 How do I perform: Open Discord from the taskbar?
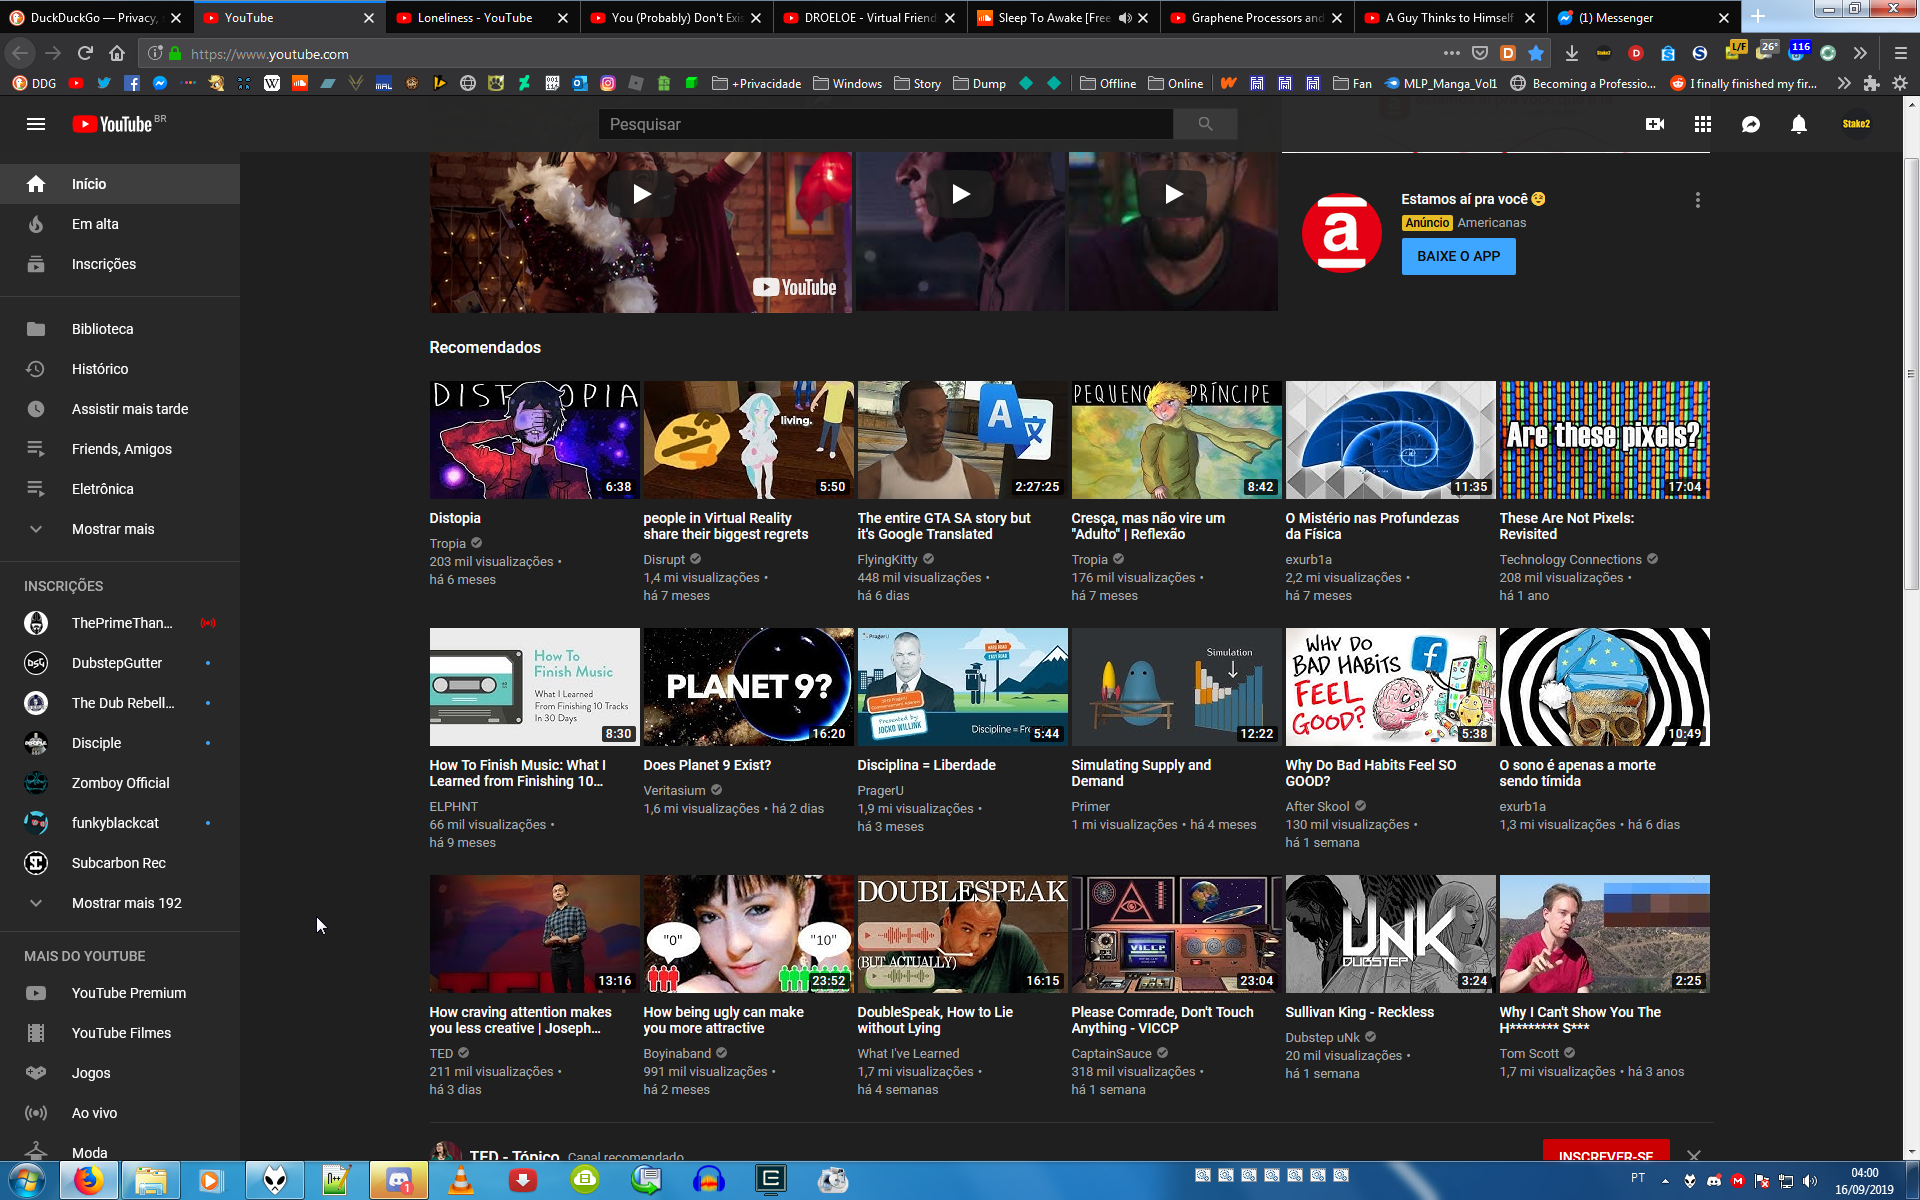(399, 1181)
